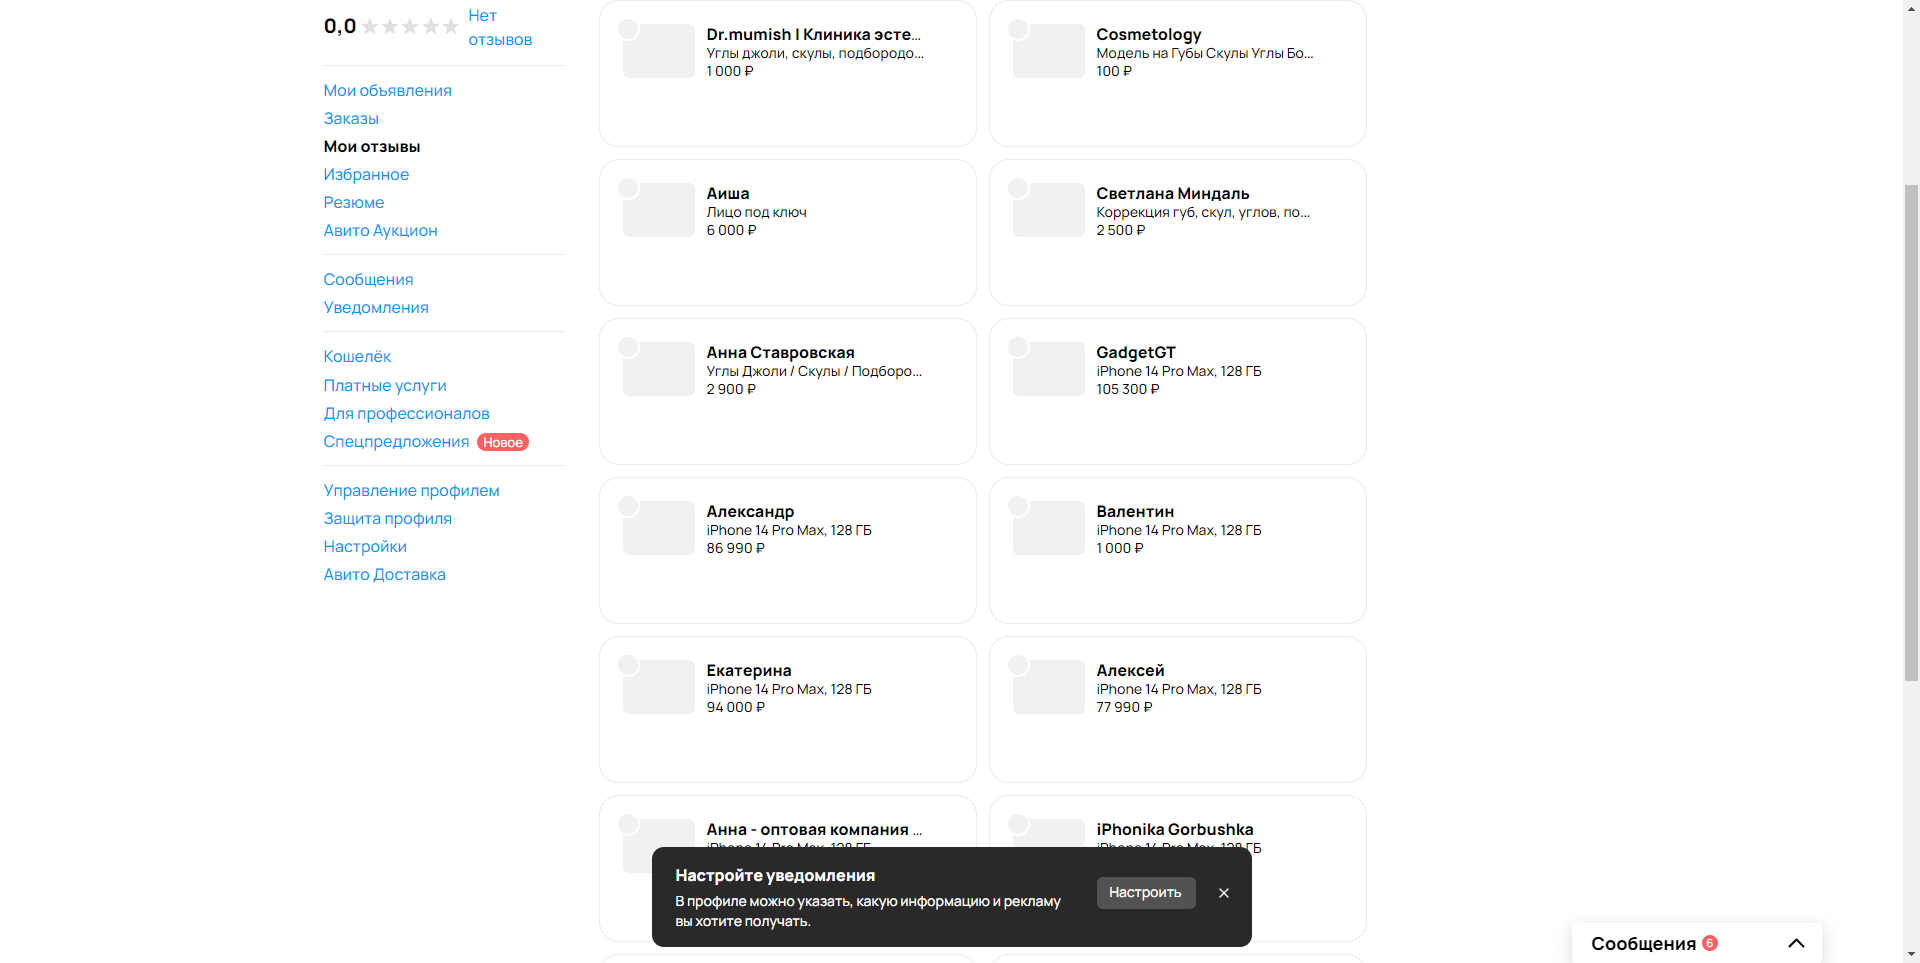Screen dimensions: 1920x963
Task: Click seller name Анна Ставровская
Action: click(780, 352)
